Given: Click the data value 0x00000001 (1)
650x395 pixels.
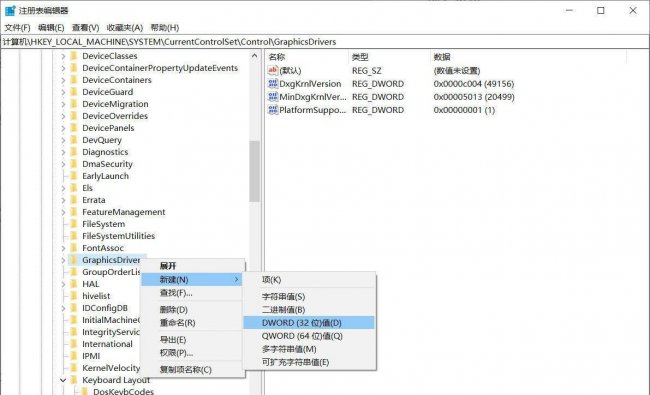Looking at the screenshot, I should coord(464,110).
